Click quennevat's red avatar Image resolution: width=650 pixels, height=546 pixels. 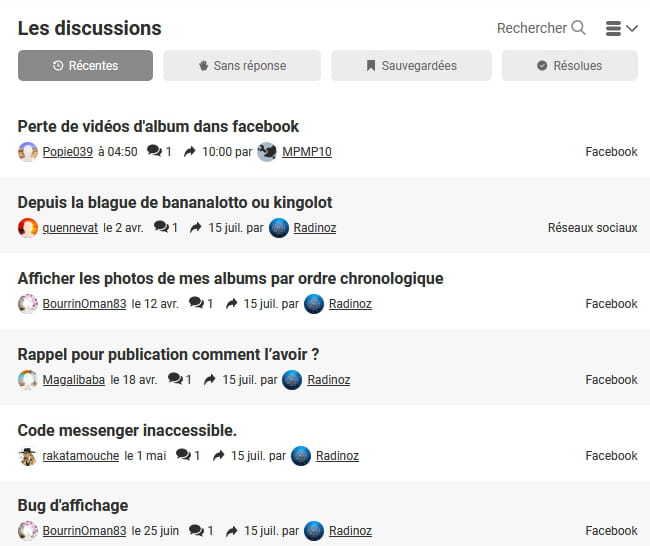(x=28, y=228)
